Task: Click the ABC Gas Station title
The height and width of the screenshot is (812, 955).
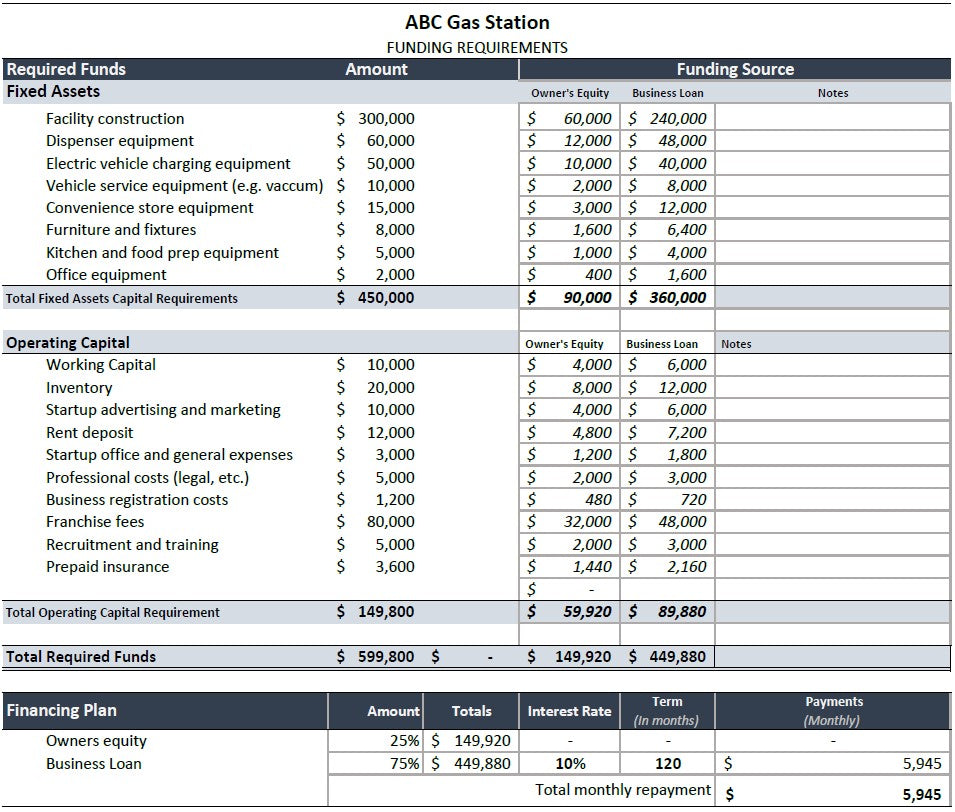Action: [477, 22]
